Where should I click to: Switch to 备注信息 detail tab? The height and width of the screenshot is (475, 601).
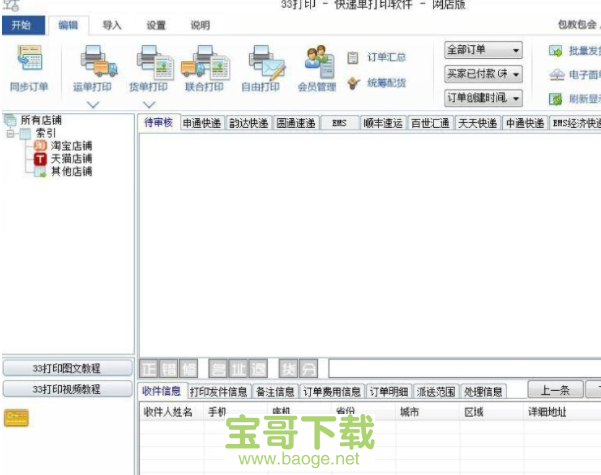pyautogui.click(x=275, y=392)
